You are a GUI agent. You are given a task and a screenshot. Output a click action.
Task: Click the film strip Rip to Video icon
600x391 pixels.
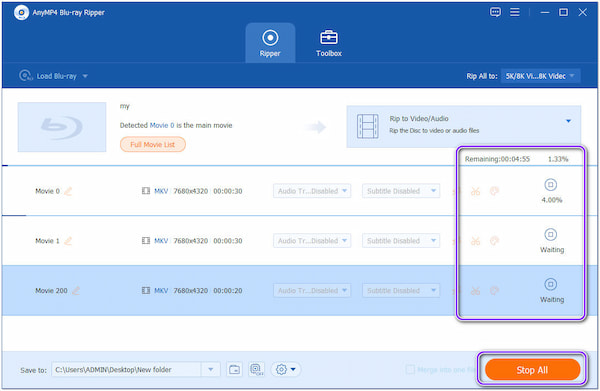367,126
